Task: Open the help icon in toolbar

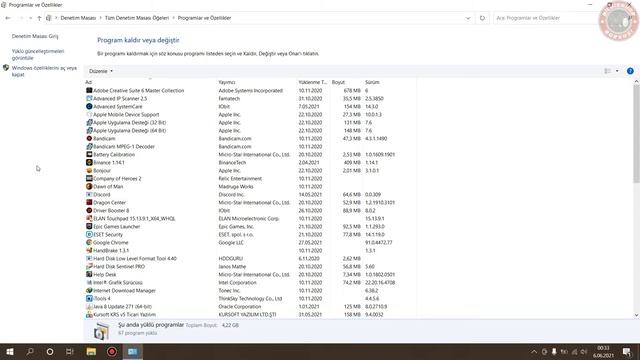Action: (630, 71)
